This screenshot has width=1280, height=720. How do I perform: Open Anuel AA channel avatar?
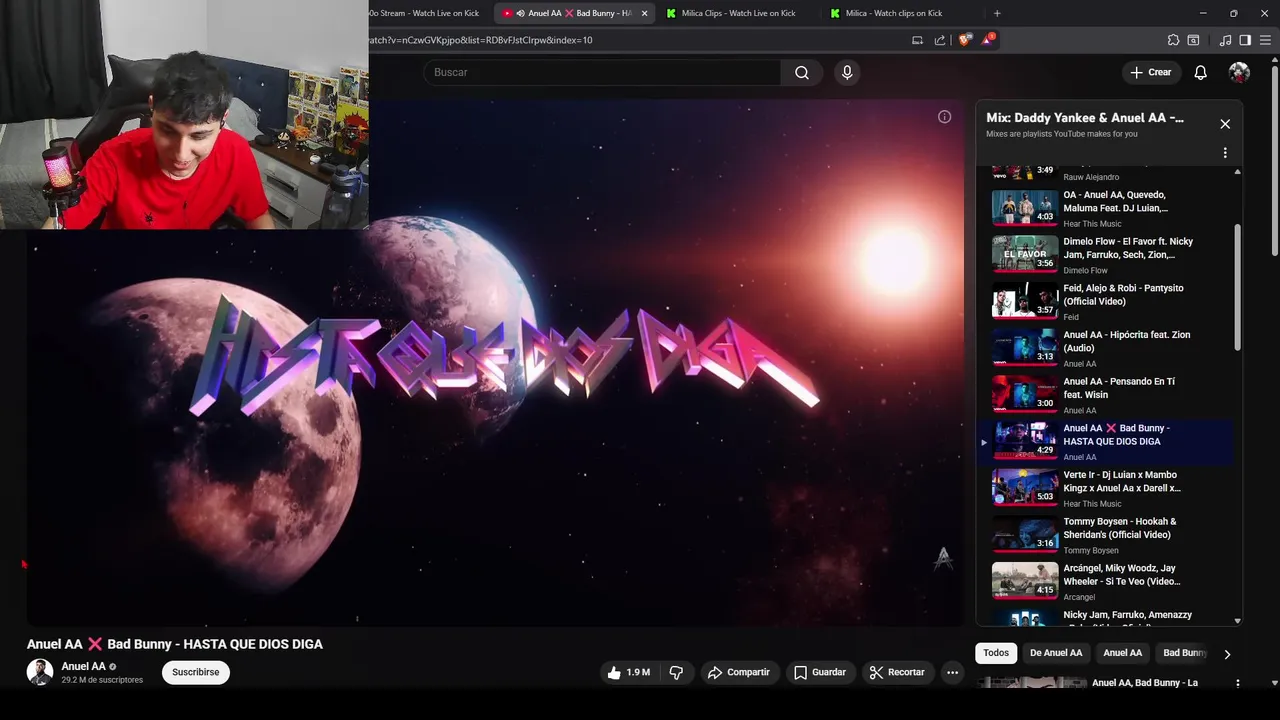40,672
